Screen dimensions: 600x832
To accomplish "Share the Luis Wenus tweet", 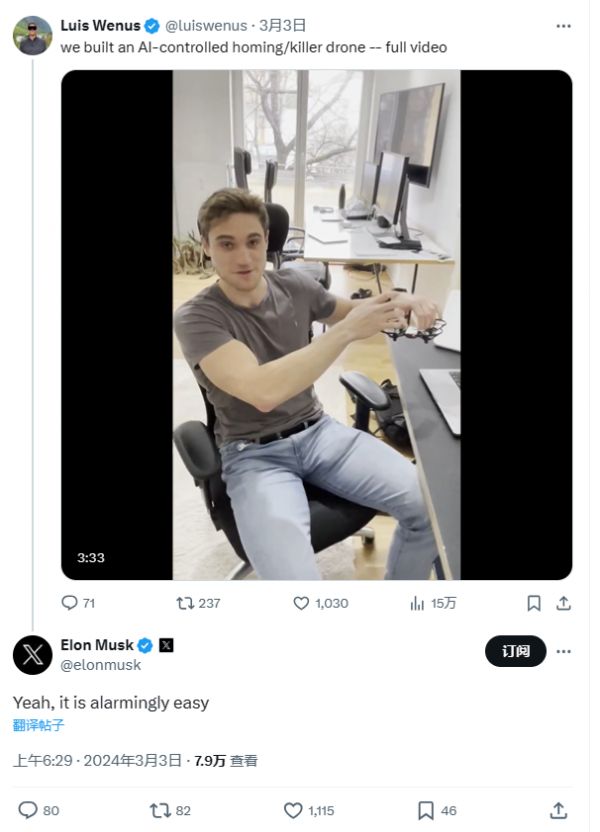I will (563, 603).
